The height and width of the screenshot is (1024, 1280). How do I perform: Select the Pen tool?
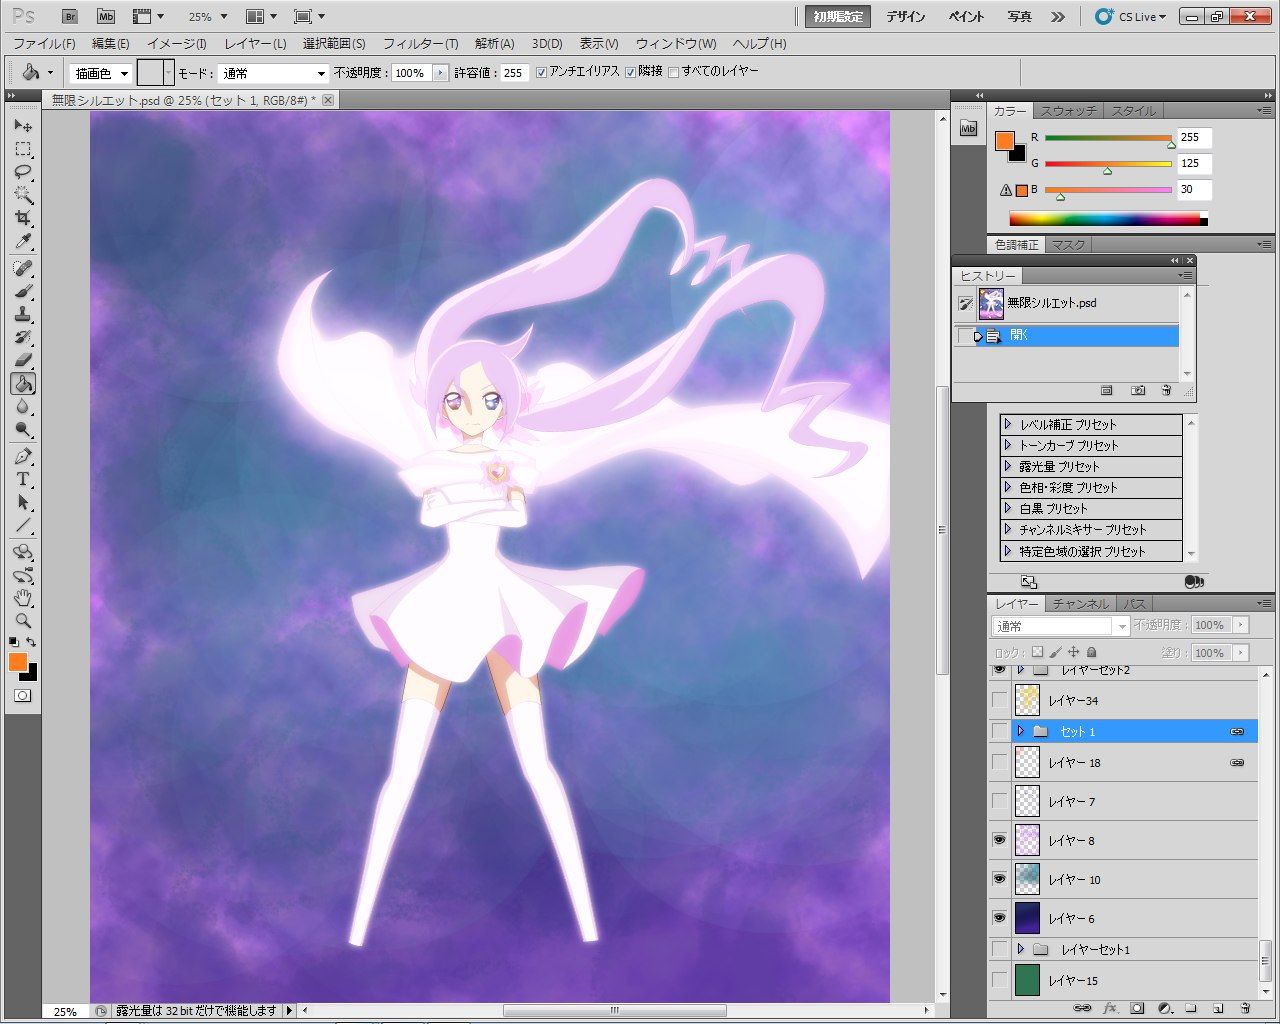23,457
